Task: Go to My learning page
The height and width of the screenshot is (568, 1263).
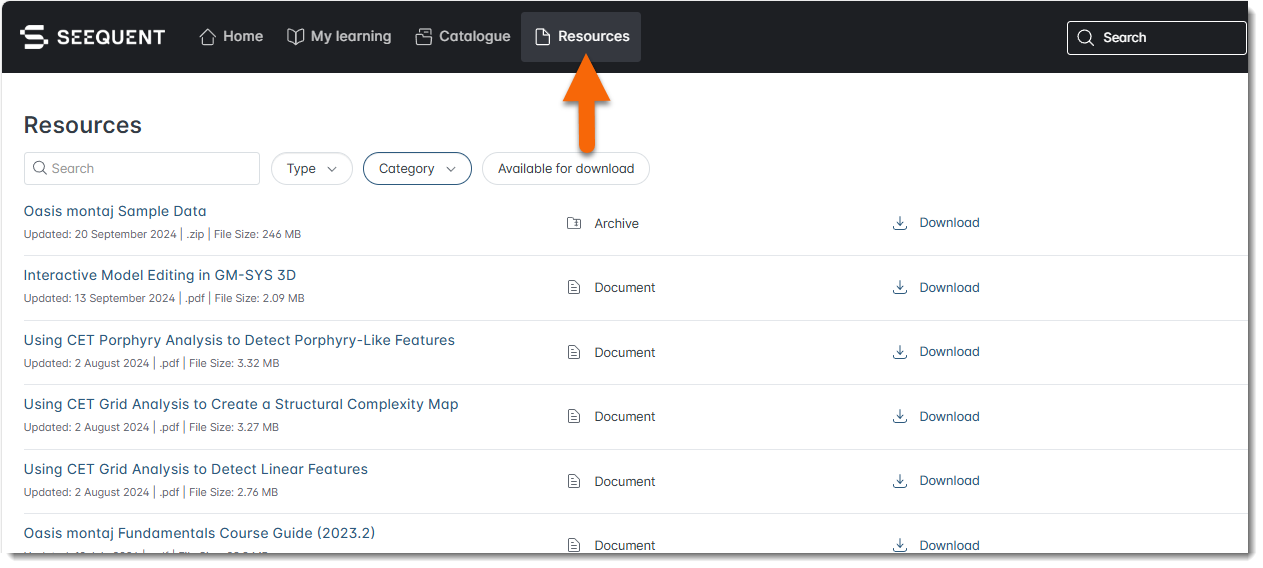Action: 339,37
